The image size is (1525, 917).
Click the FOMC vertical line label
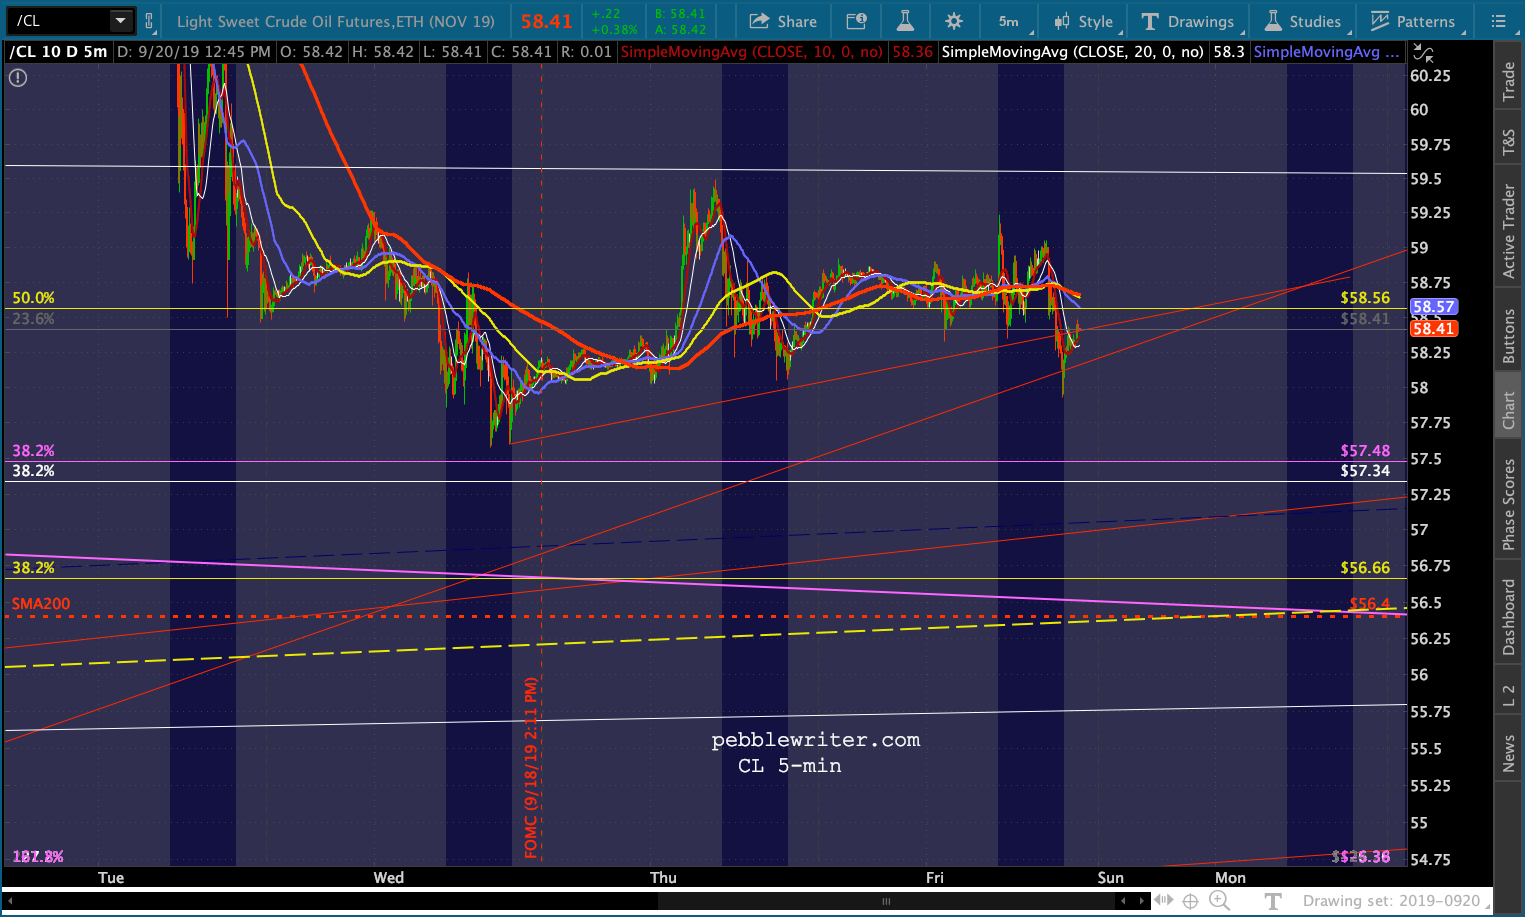click(531, 767)
